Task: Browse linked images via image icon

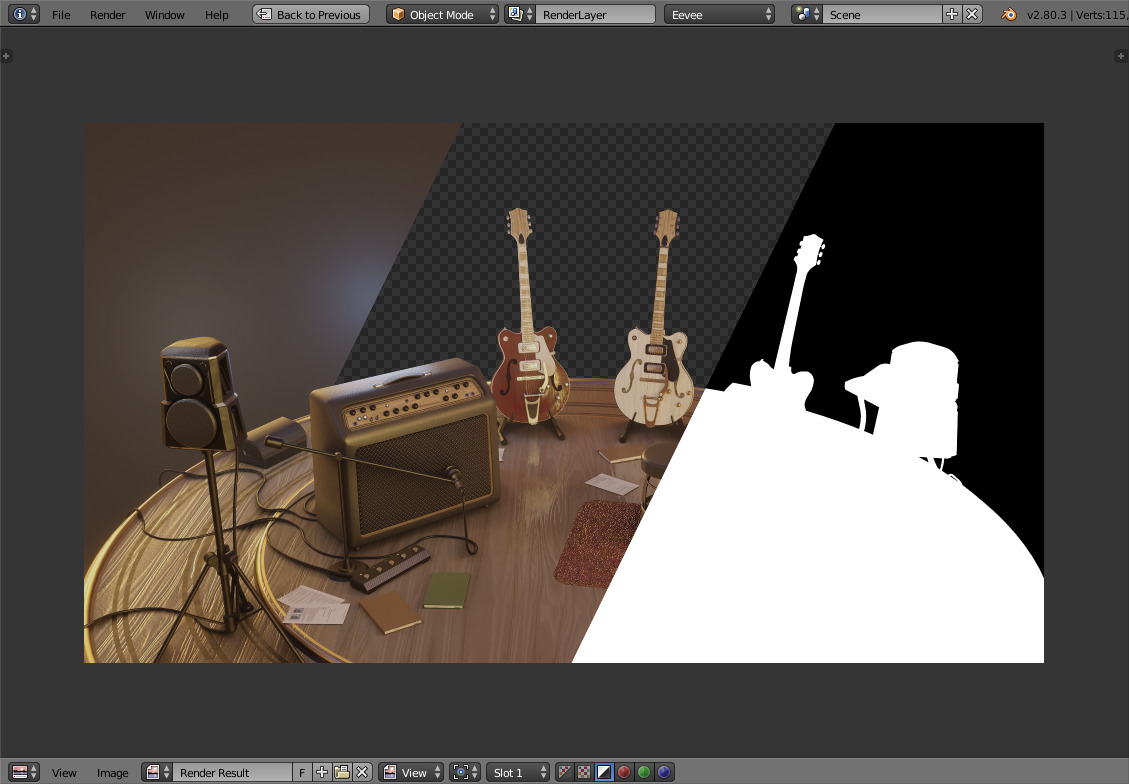Action: pyautogui.click(x=157, y=772)
